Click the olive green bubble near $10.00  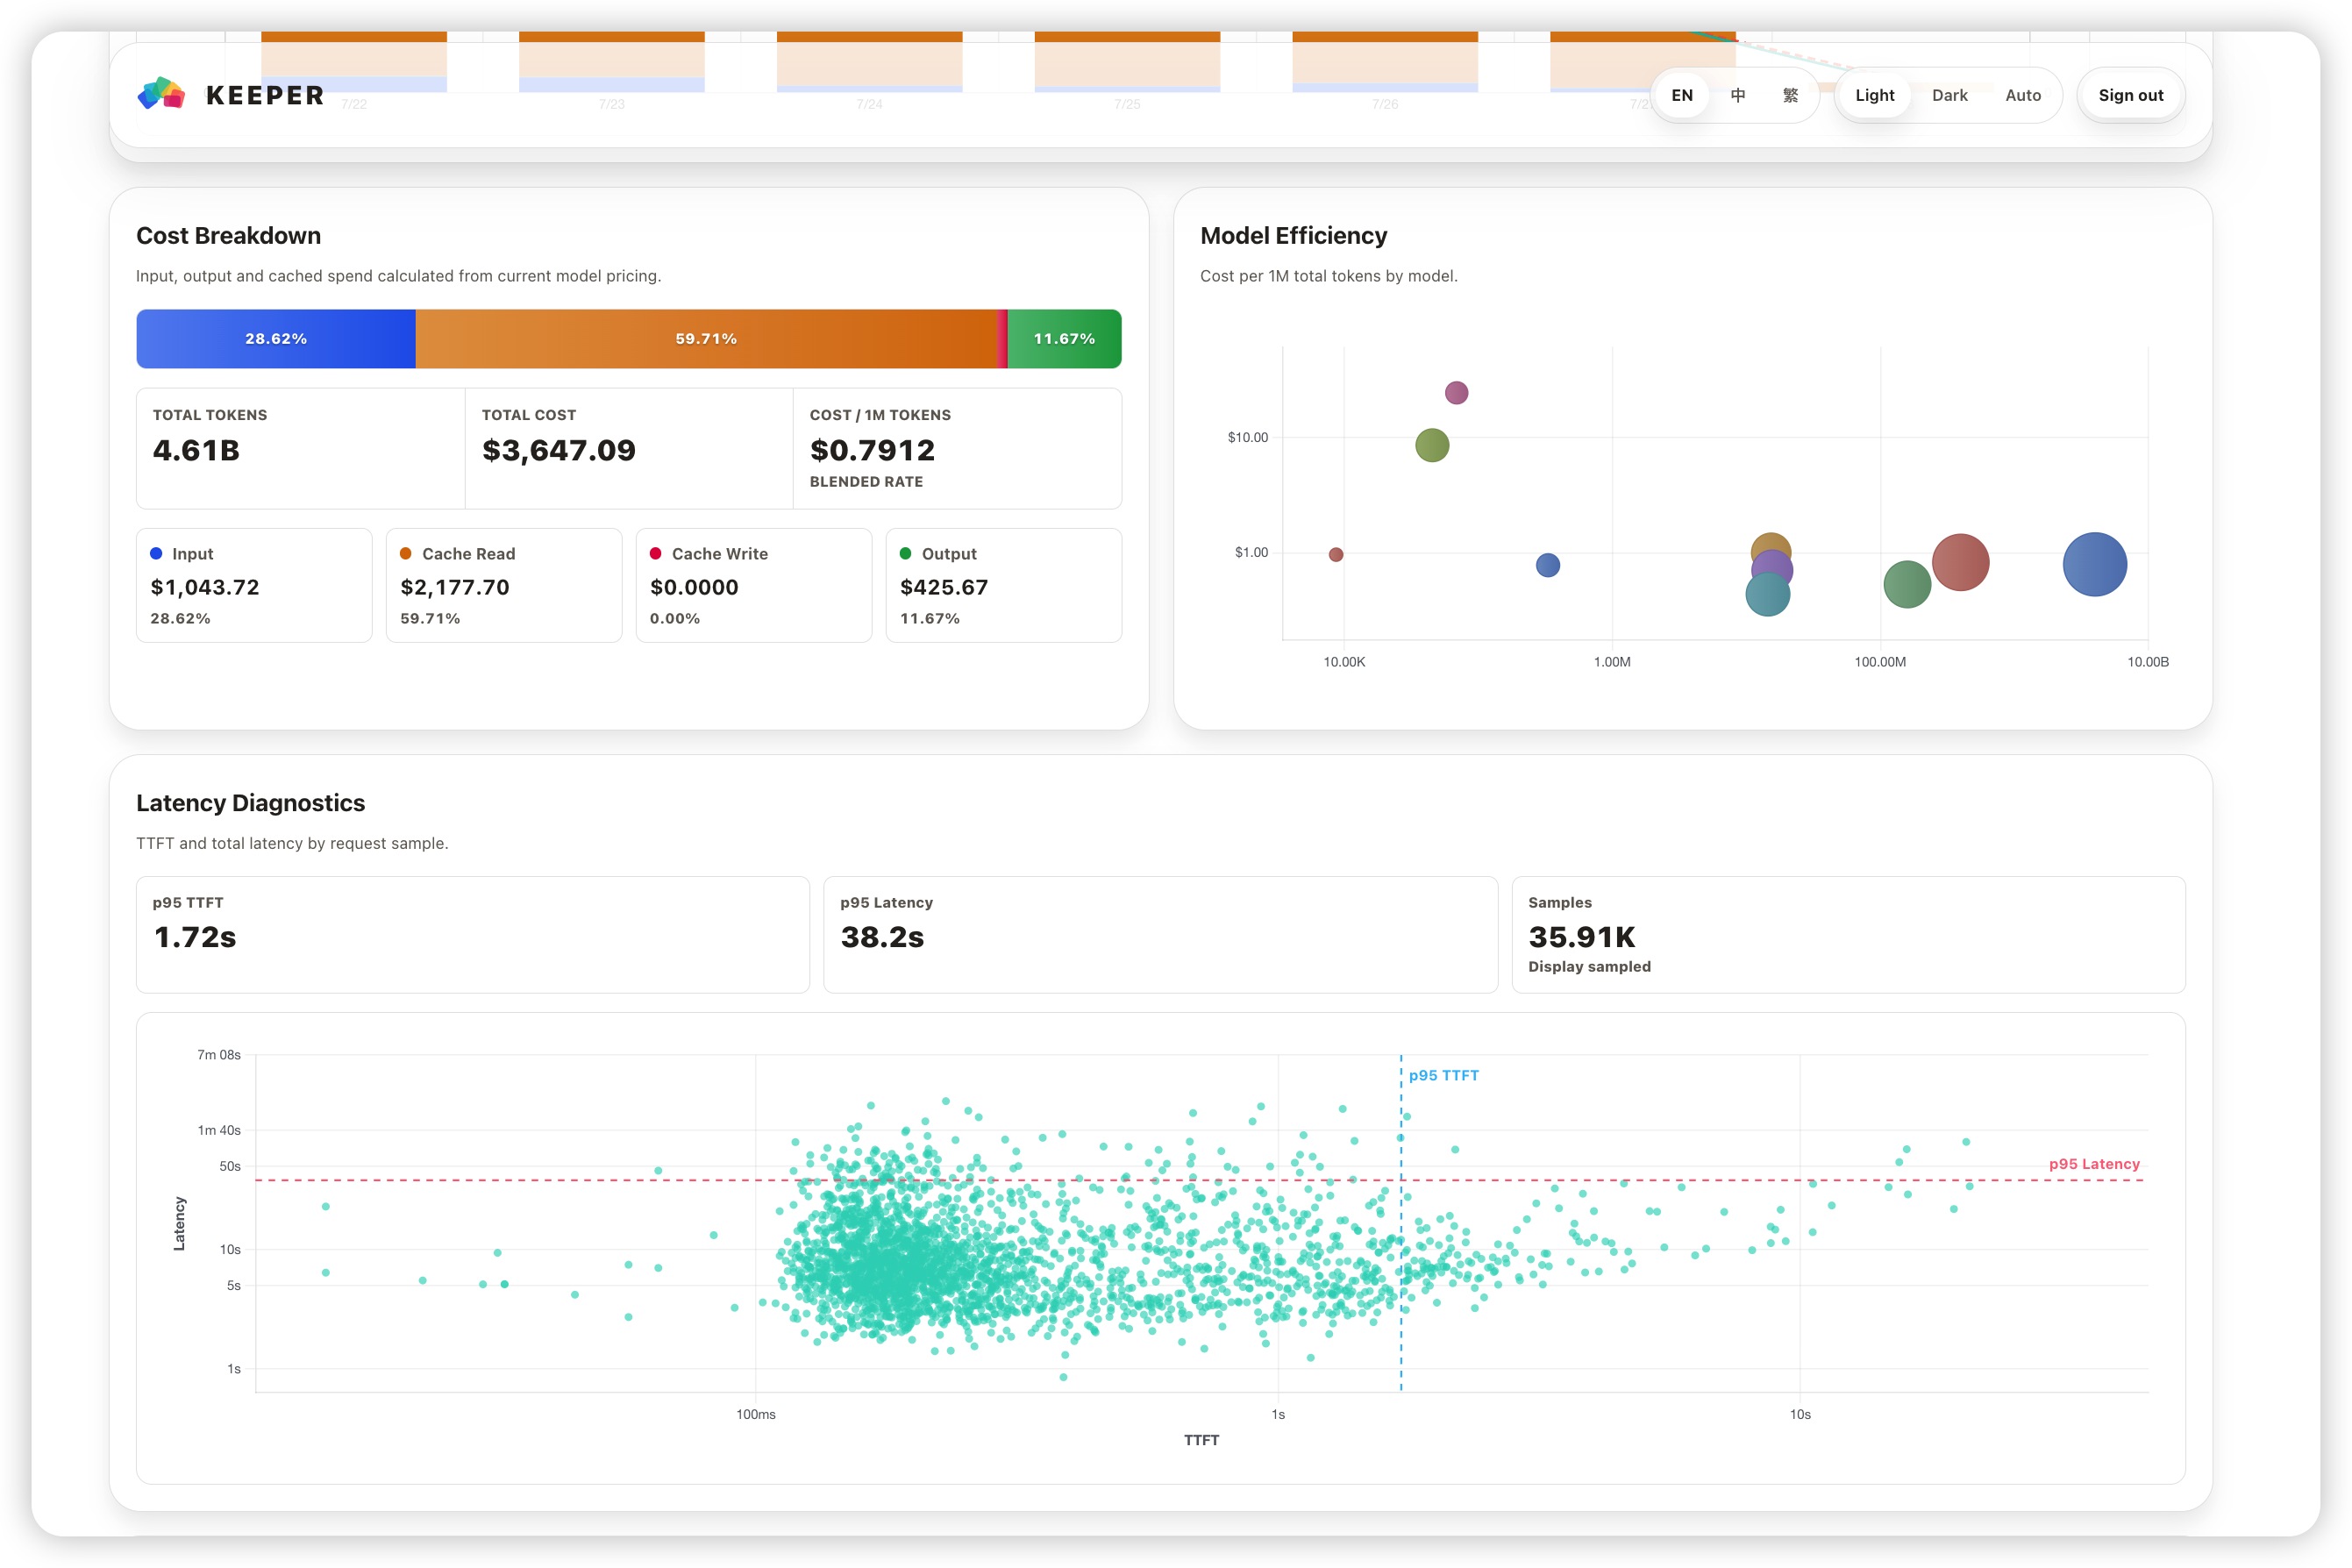coord(1432,445)
